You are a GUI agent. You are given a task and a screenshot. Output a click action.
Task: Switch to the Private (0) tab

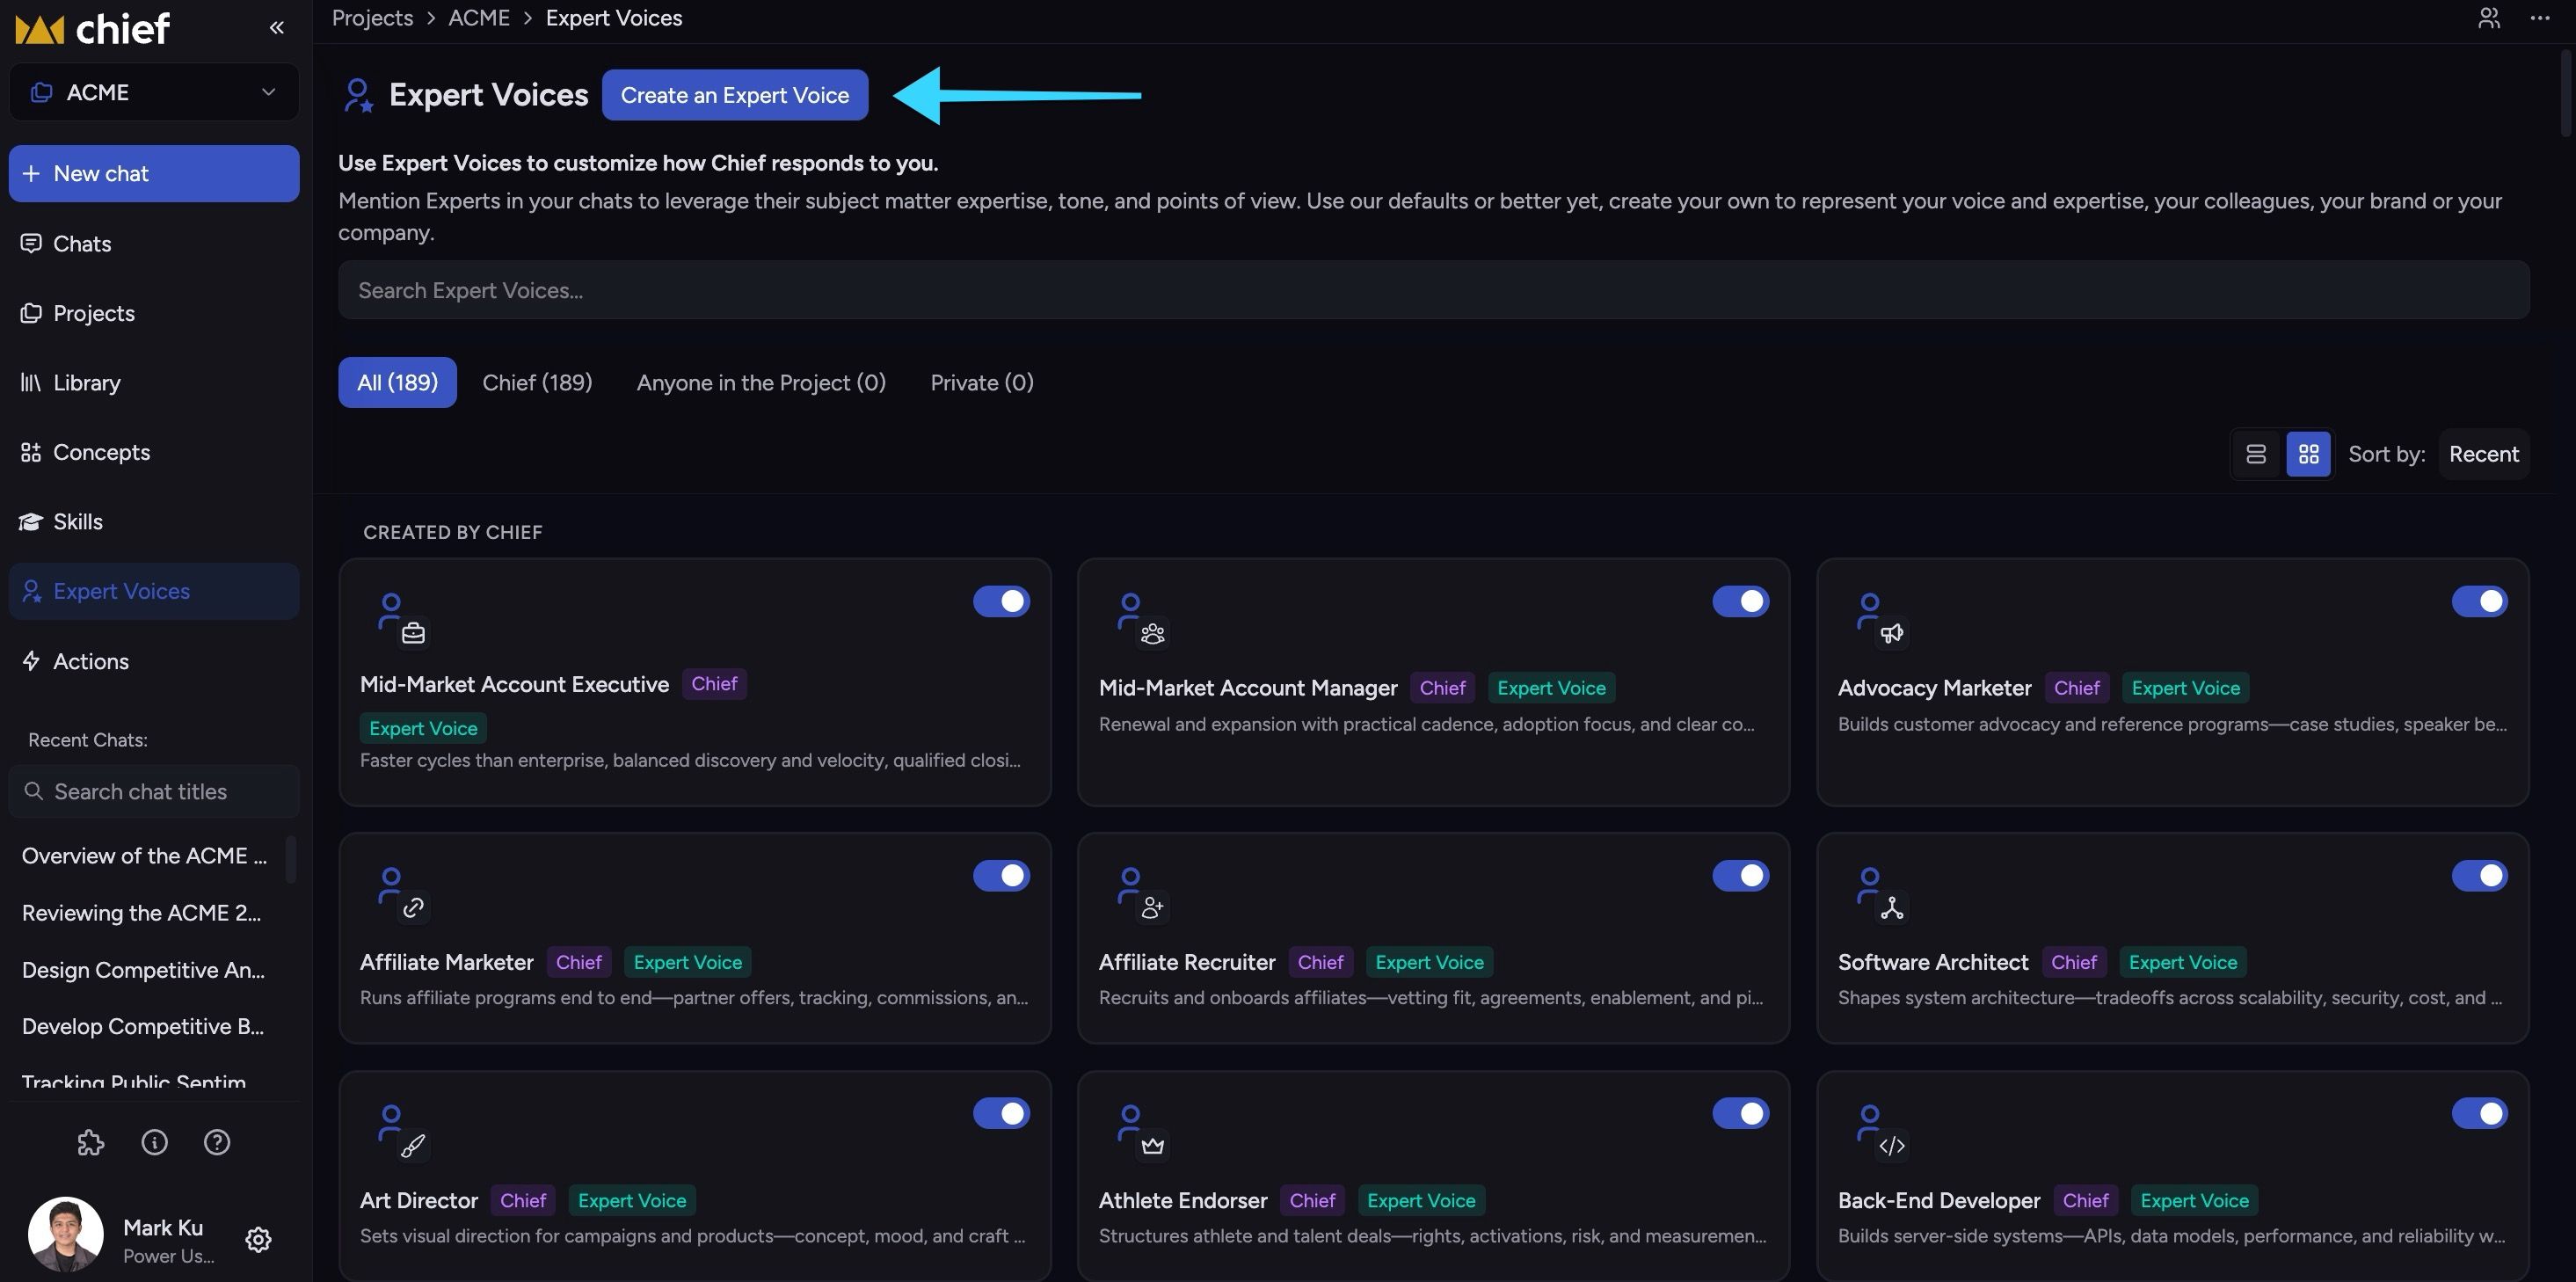982,382
